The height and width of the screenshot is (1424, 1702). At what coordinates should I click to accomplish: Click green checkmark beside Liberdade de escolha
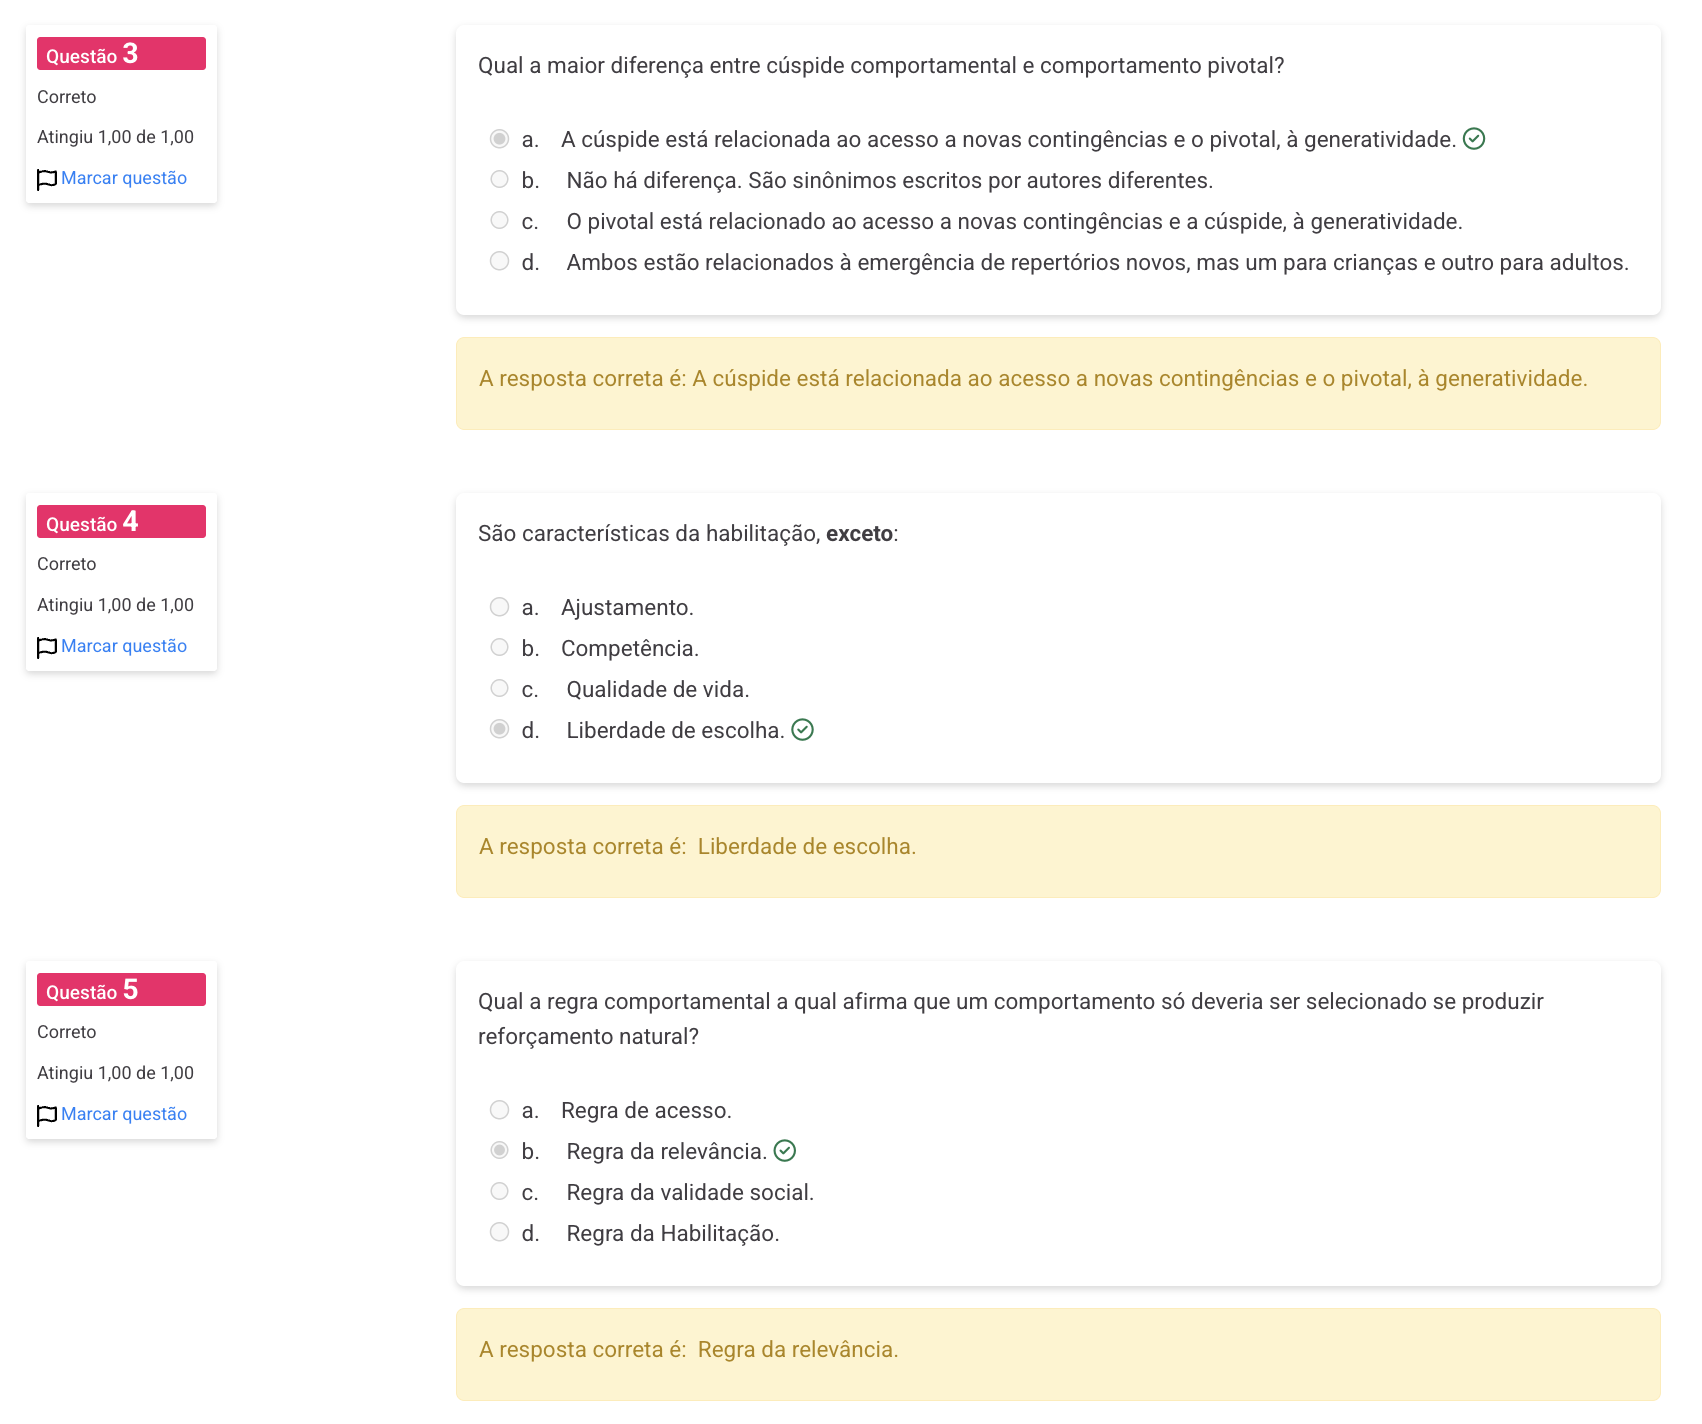click(802, 730)
